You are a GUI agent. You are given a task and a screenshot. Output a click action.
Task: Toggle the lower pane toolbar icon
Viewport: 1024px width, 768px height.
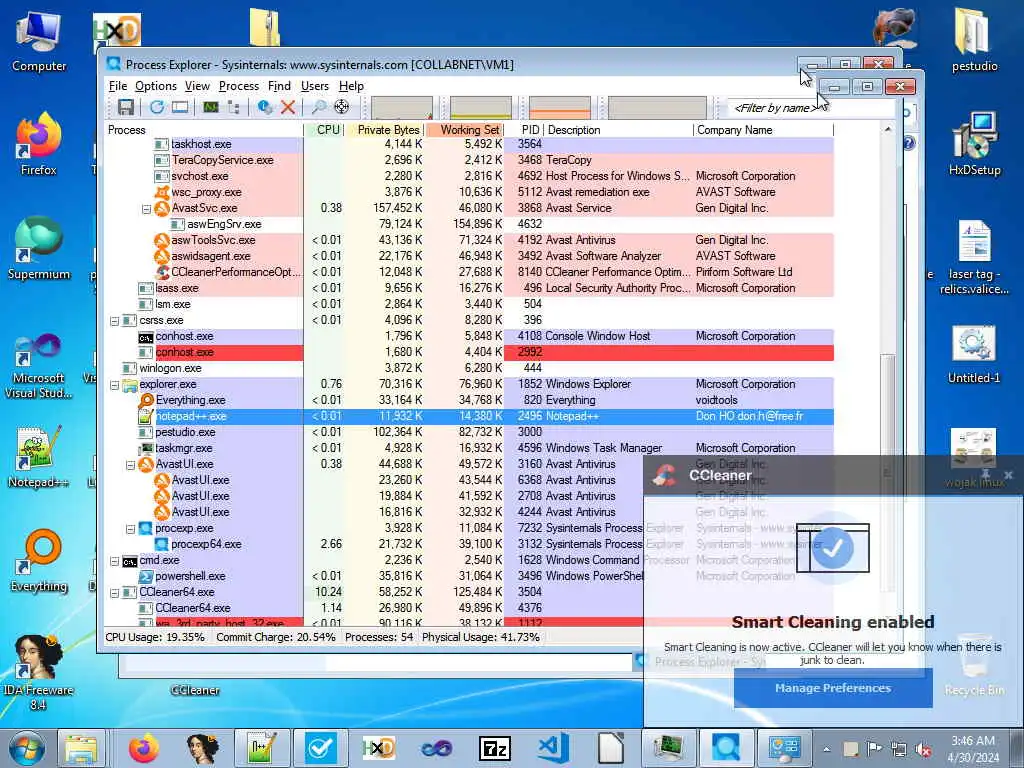pyautogui.click(x=180, y=107)
